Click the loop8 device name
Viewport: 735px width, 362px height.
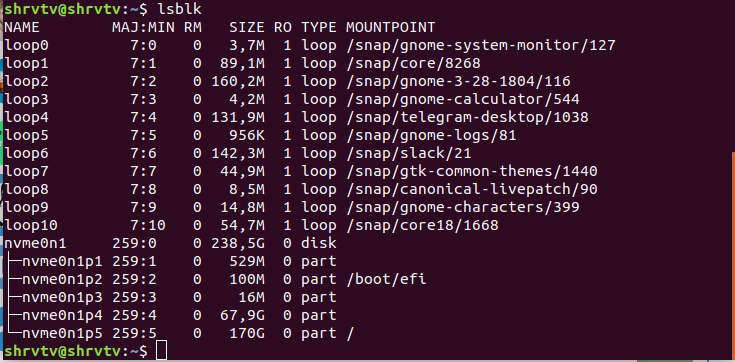pos(26,189)
